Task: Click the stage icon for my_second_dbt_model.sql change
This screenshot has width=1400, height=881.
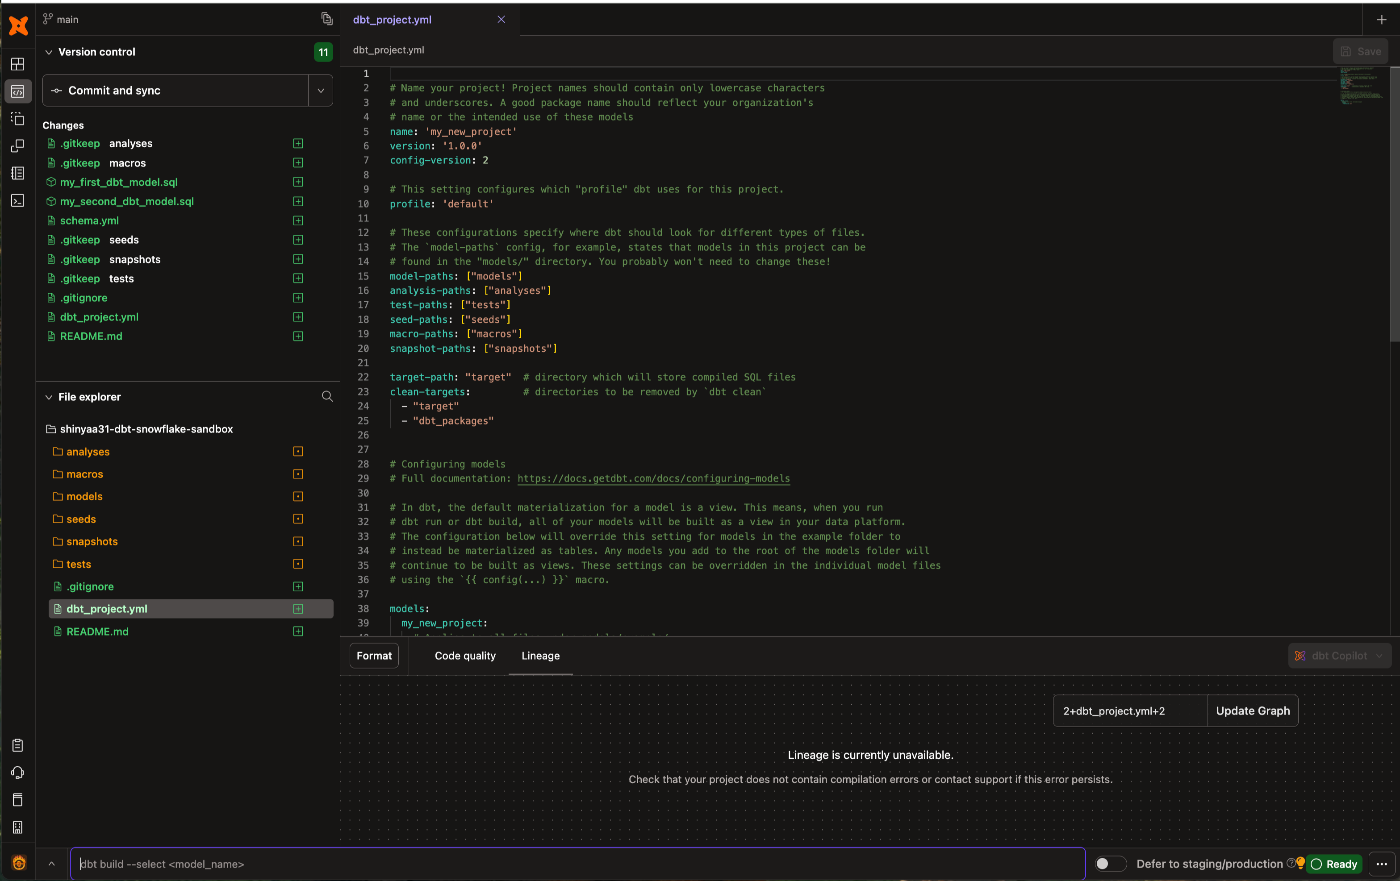Action: click(298, 201)
